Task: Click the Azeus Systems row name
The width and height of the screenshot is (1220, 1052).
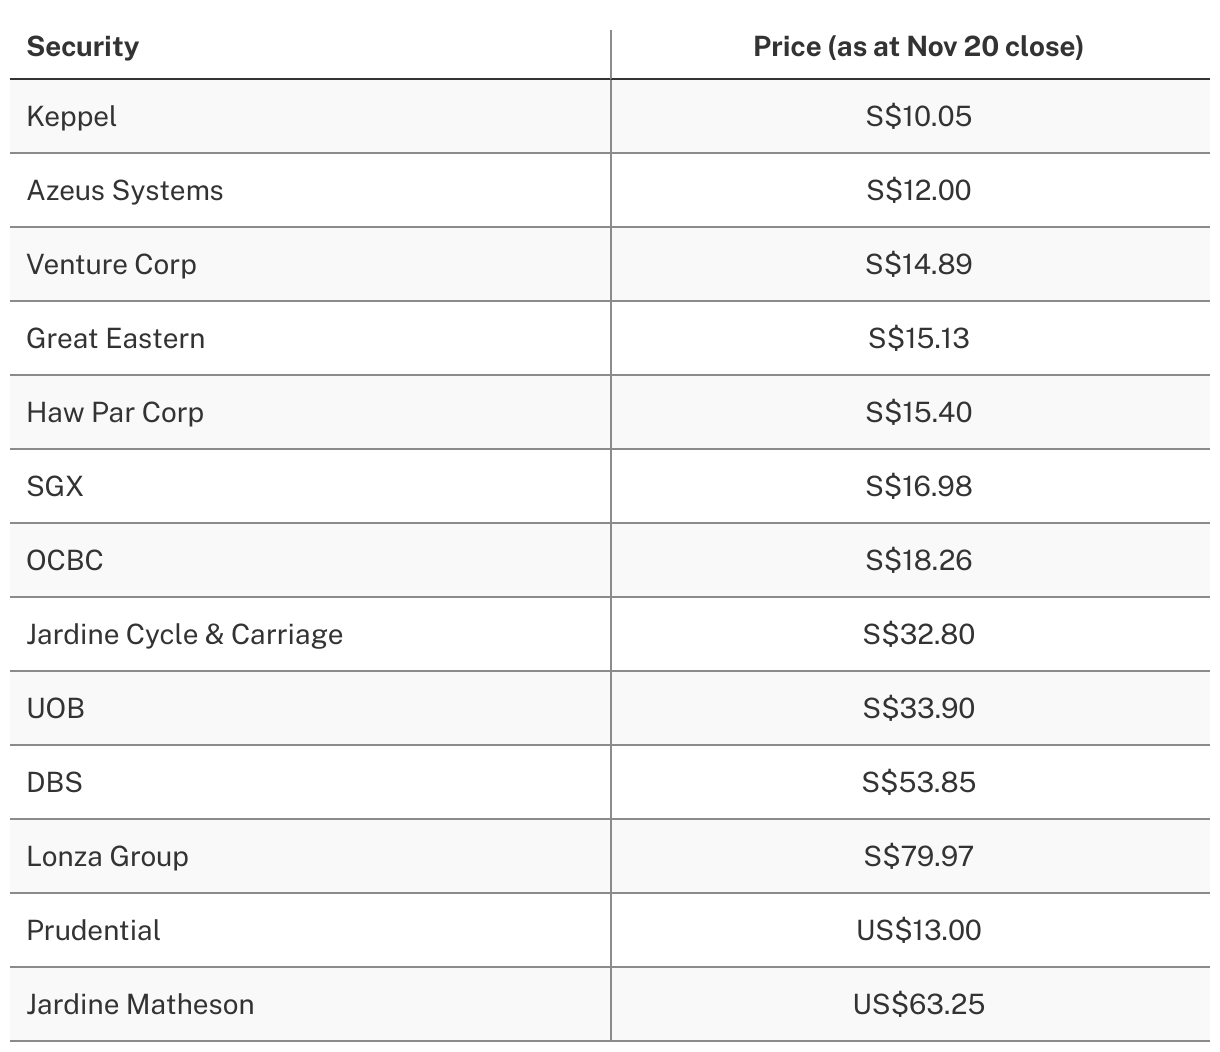Action: [125, 191]
